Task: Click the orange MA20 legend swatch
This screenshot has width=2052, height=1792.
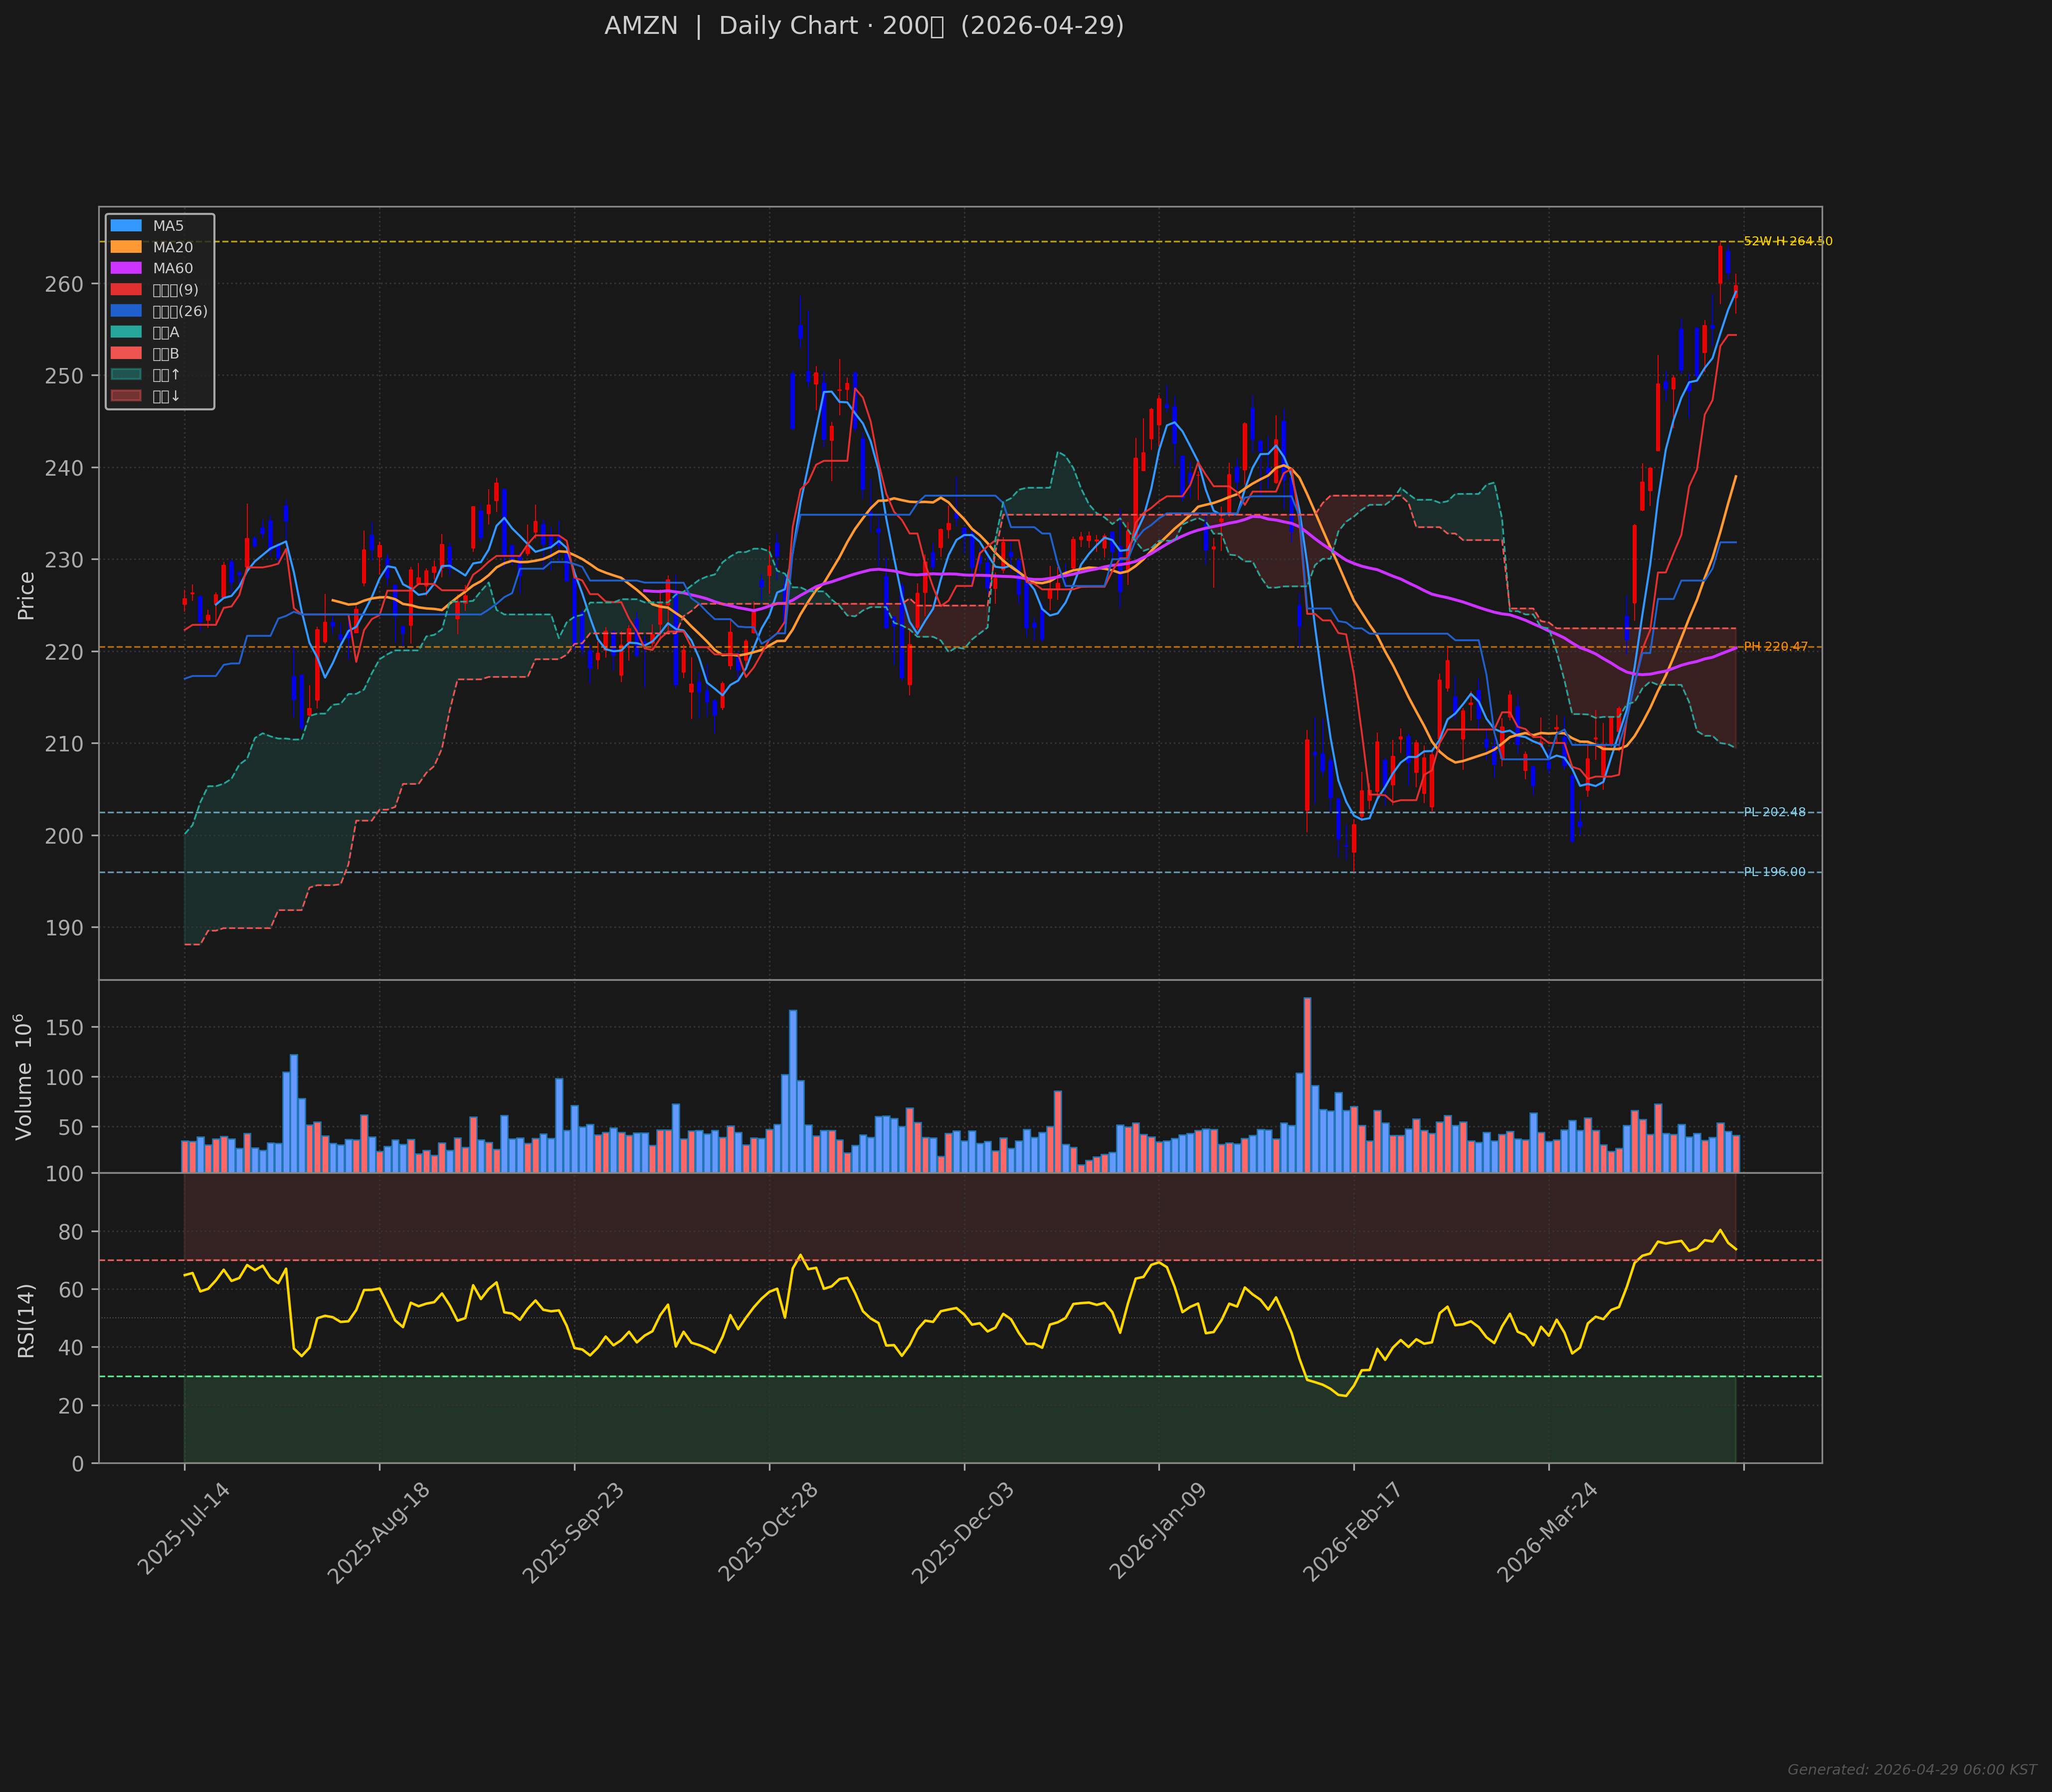Action: pos(126,247)
